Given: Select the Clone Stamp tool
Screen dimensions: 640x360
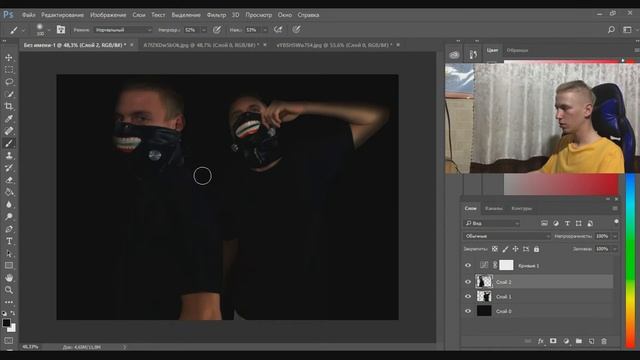Looking at the screenshot, I should pos(9,156).
